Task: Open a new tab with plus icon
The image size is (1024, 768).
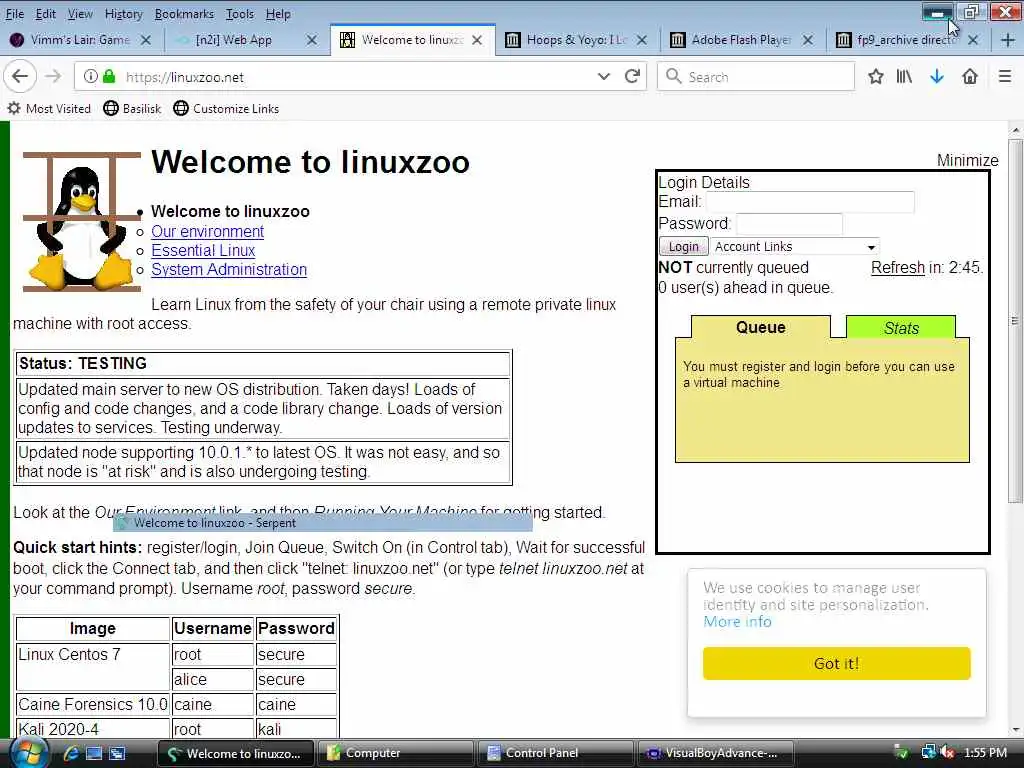Action: tap(1008, 40)
